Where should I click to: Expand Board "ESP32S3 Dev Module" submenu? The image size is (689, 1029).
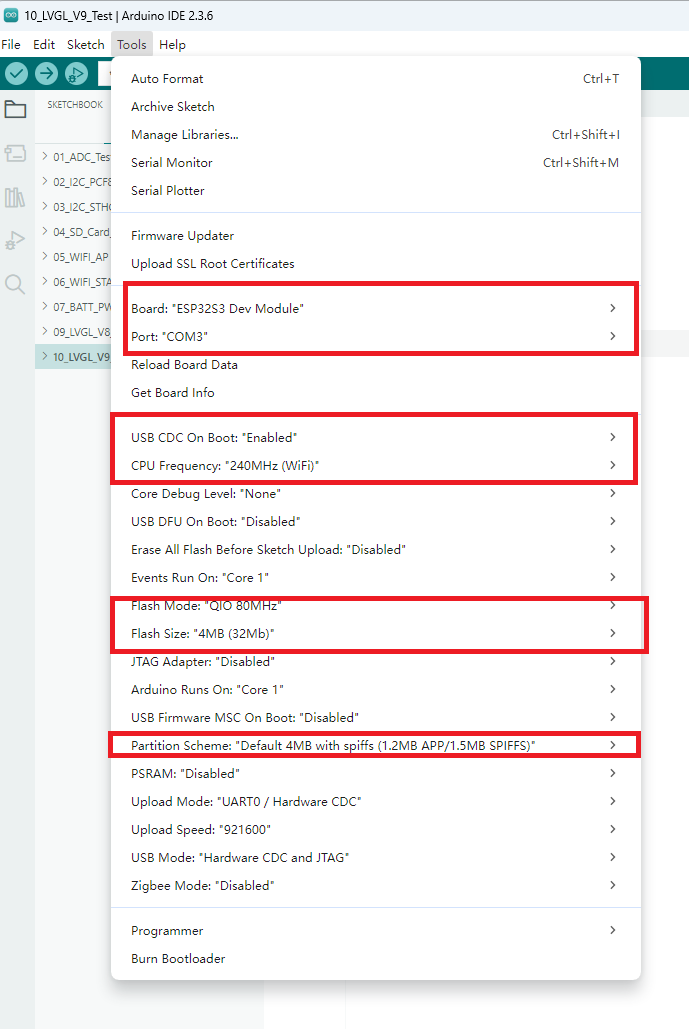[x=375, y=308]
